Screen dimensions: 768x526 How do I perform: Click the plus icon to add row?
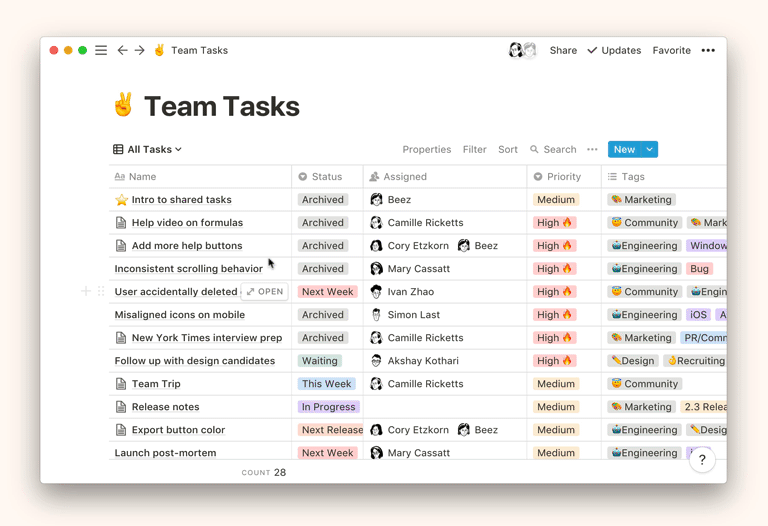pos(86,291)
